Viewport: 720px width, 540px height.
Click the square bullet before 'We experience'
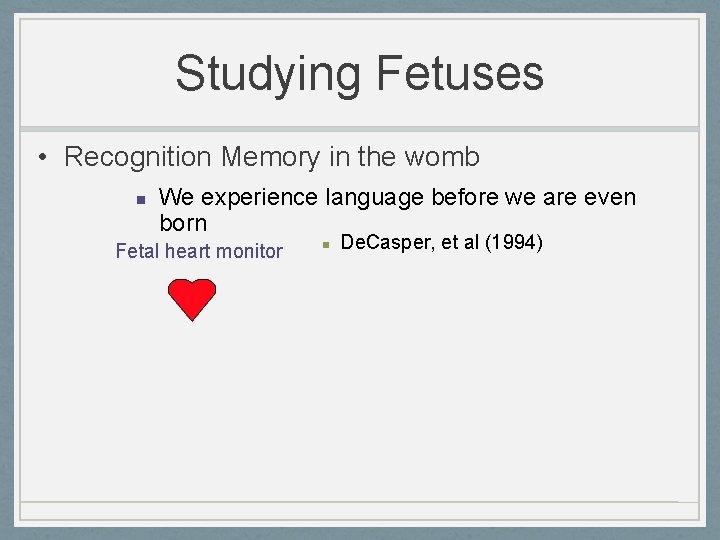coord(141,199)
